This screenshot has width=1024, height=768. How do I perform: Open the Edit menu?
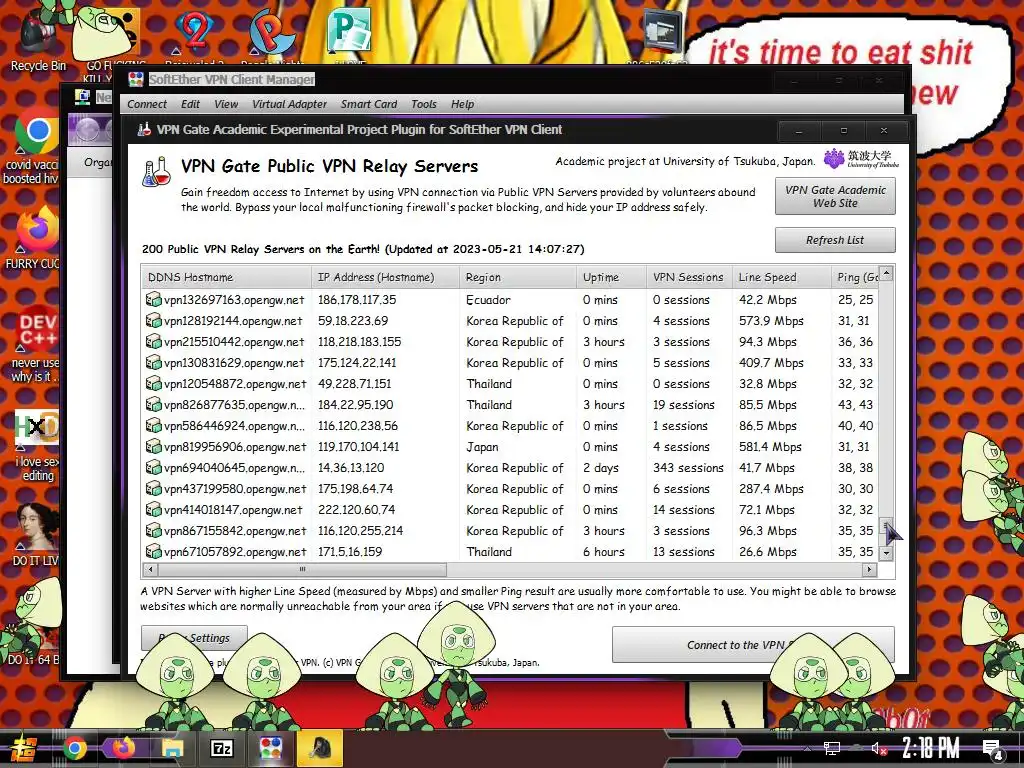(190, 104)
